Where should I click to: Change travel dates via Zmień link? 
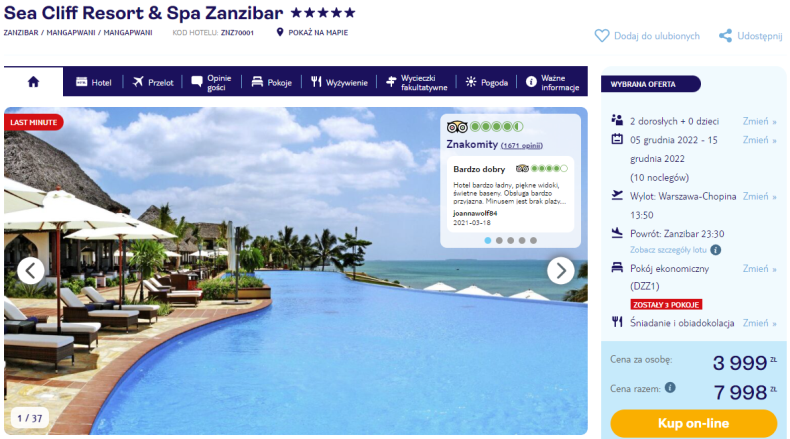coord(759,140)
